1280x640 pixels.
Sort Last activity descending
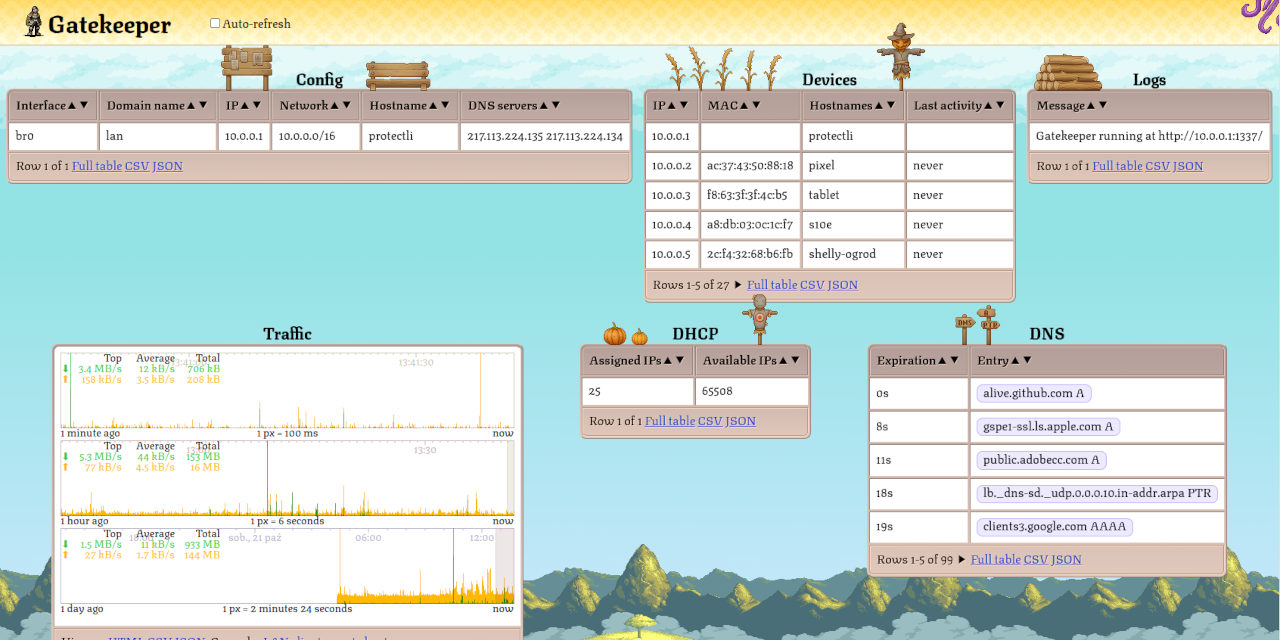[x=999, y=105]
